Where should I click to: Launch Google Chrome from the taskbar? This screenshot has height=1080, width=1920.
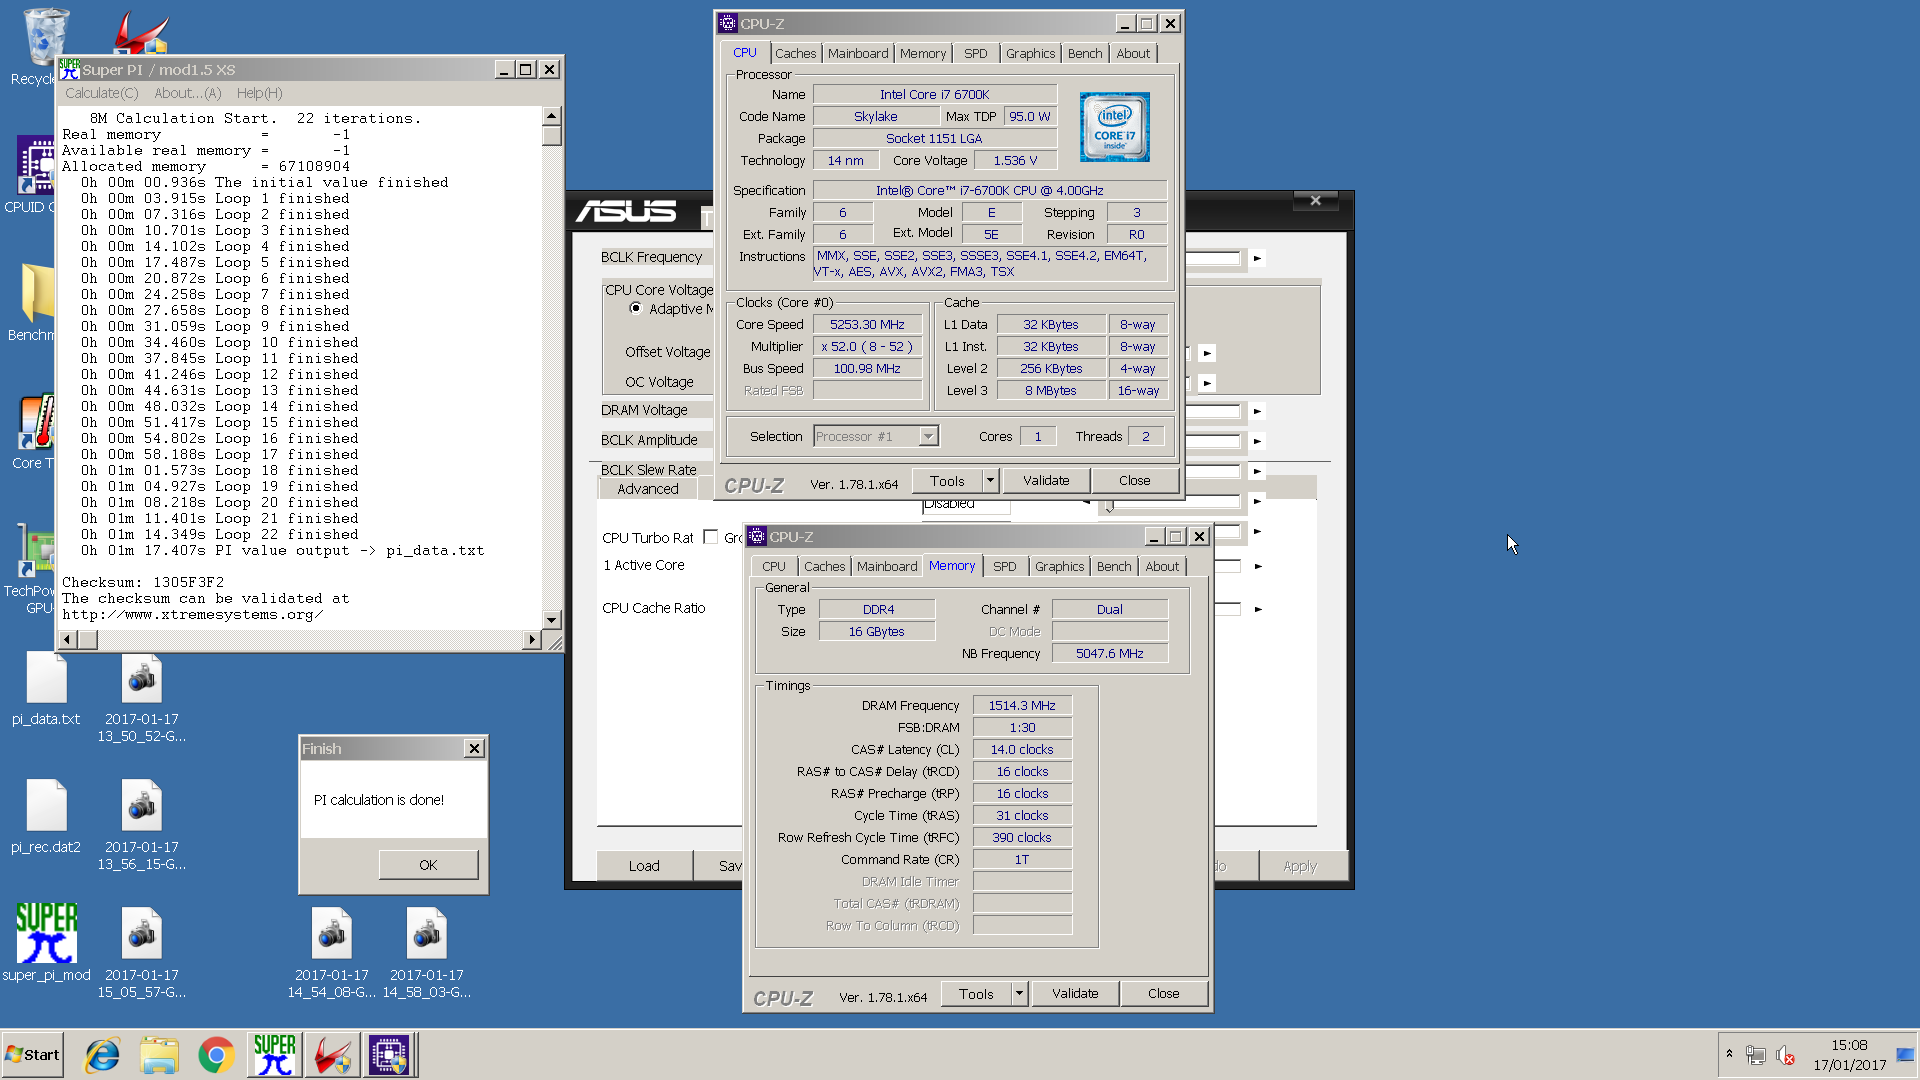pos(216,1055)
